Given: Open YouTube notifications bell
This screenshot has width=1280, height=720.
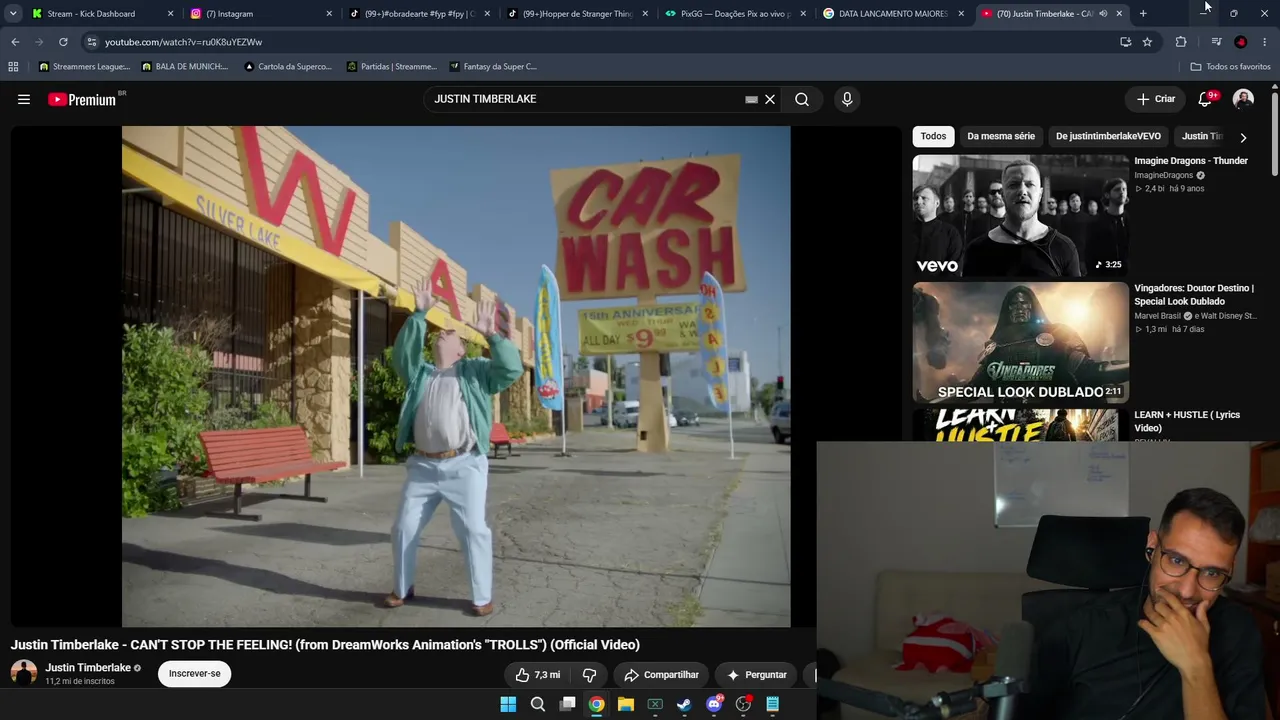Looking at the screenshot, I should click(1205, 99).
